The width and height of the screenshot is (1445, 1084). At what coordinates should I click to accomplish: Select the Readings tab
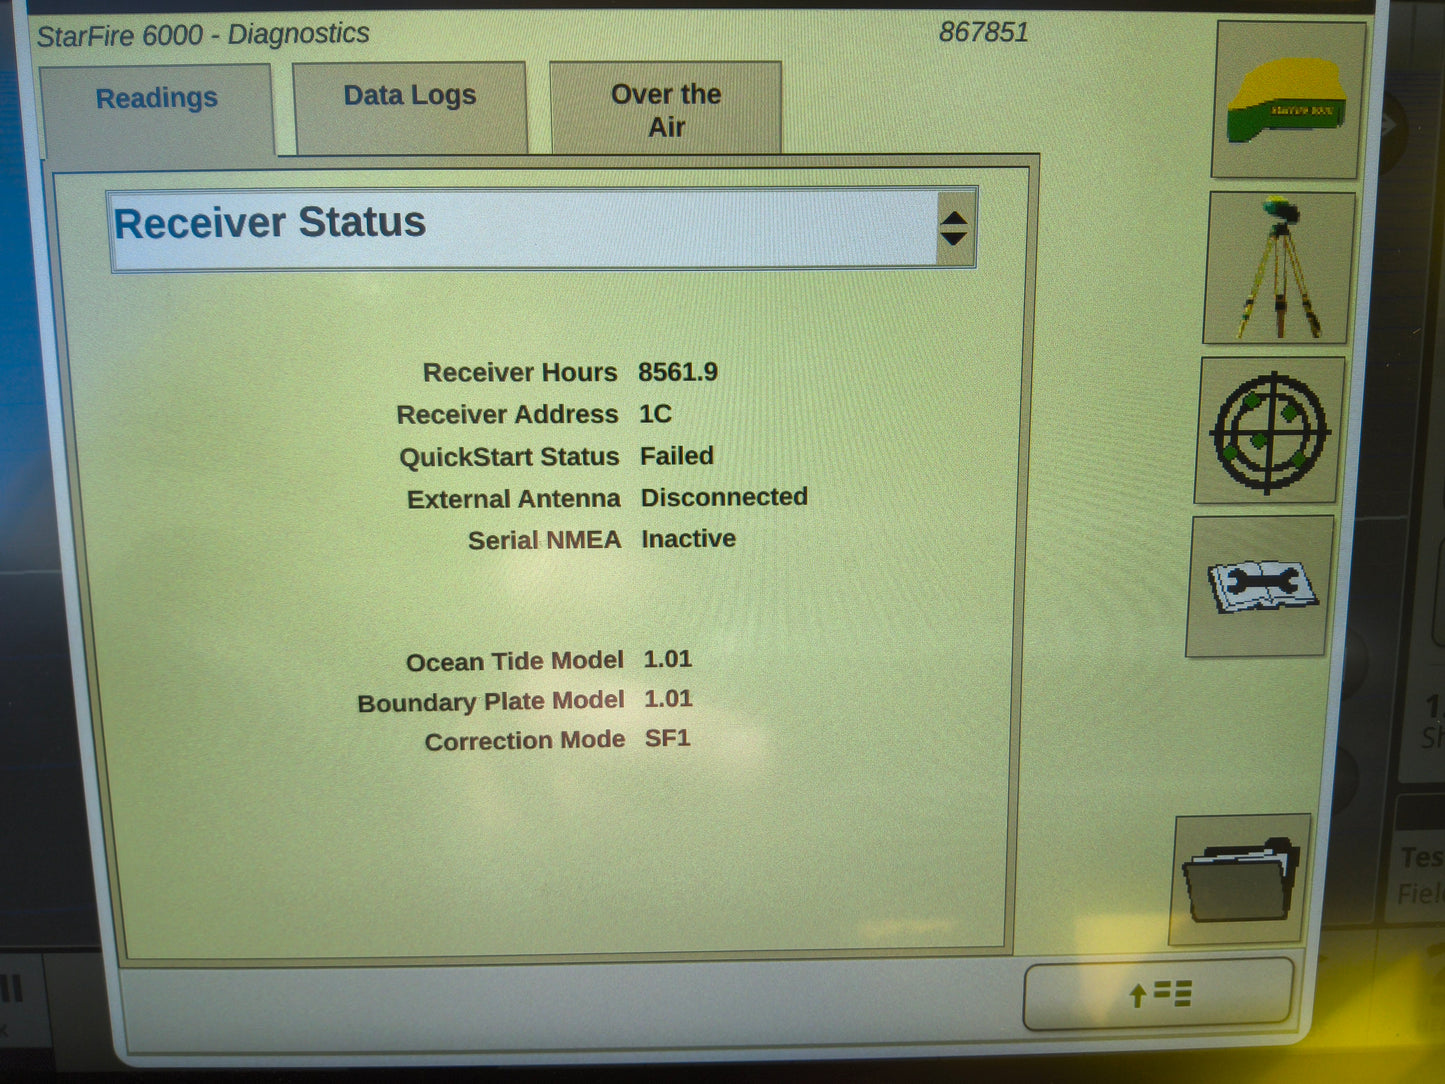pyautogui.click(x=156, y=98)
